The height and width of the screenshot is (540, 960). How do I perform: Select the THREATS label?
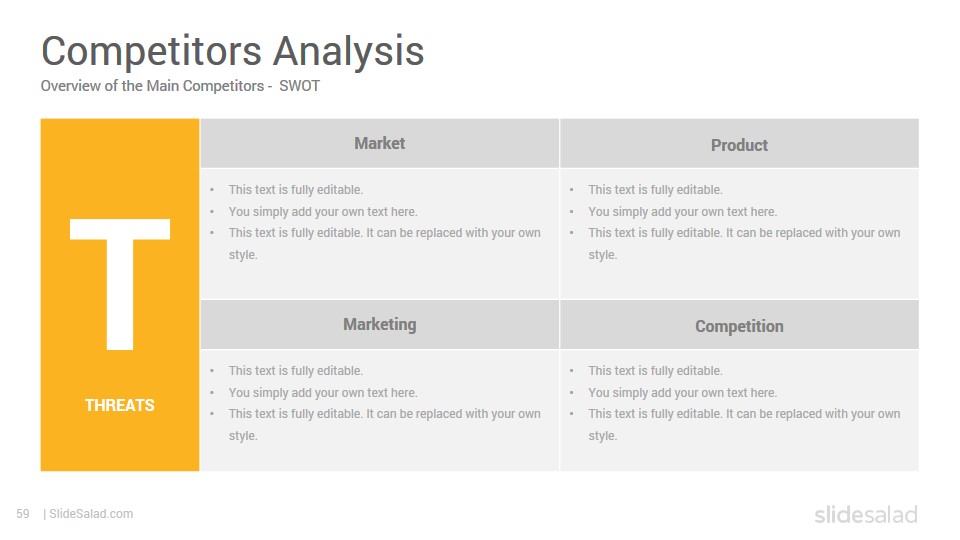pyautogui.click(x=120, y=405)
